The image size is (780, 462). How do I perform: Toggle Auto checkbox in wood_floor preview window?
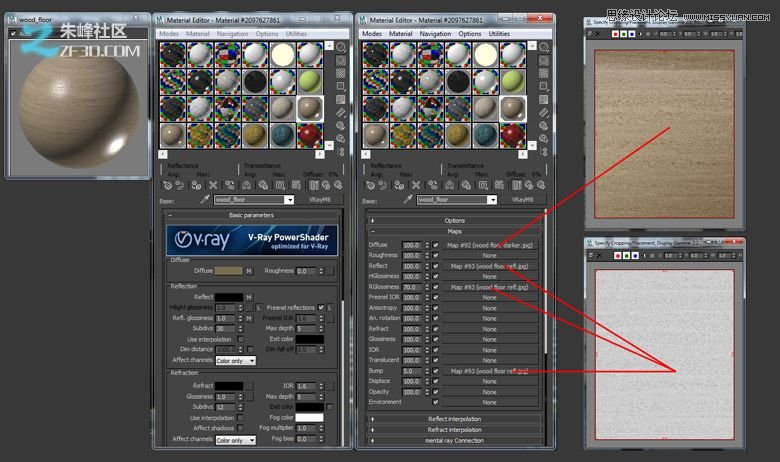pyautogui.click(x=13, y=34)
